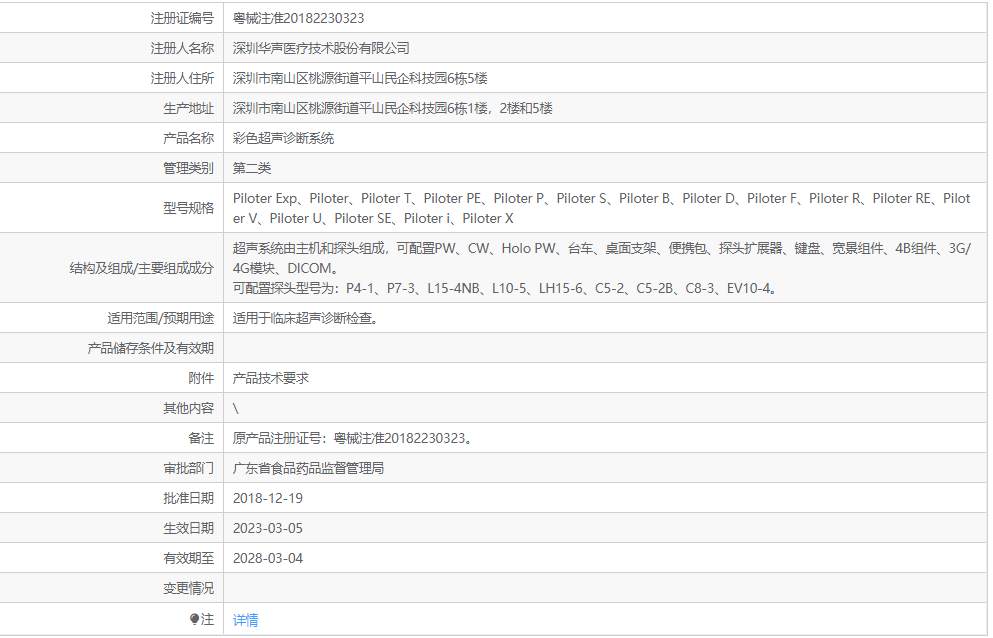Select the 批准日期 label

coord(189,498)
